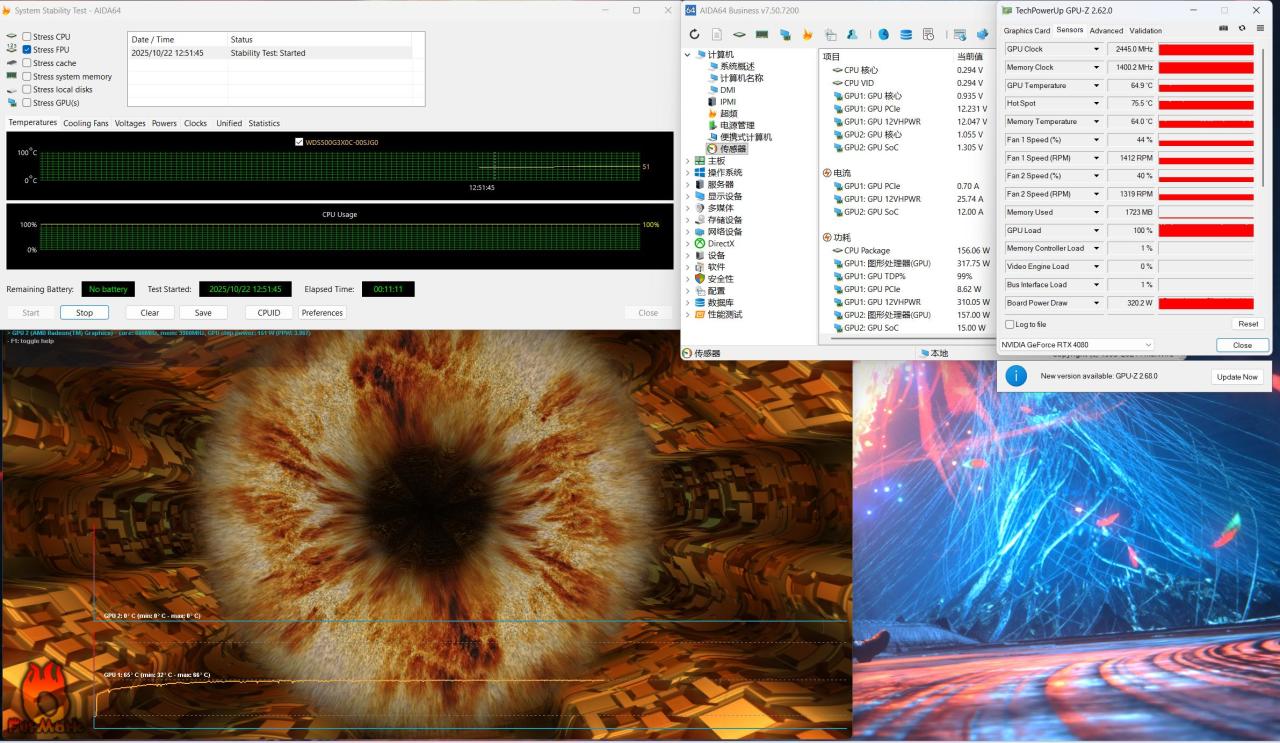Click the Clear button
This screenshot has height=743, width=1280.
[x=150, y=313]
